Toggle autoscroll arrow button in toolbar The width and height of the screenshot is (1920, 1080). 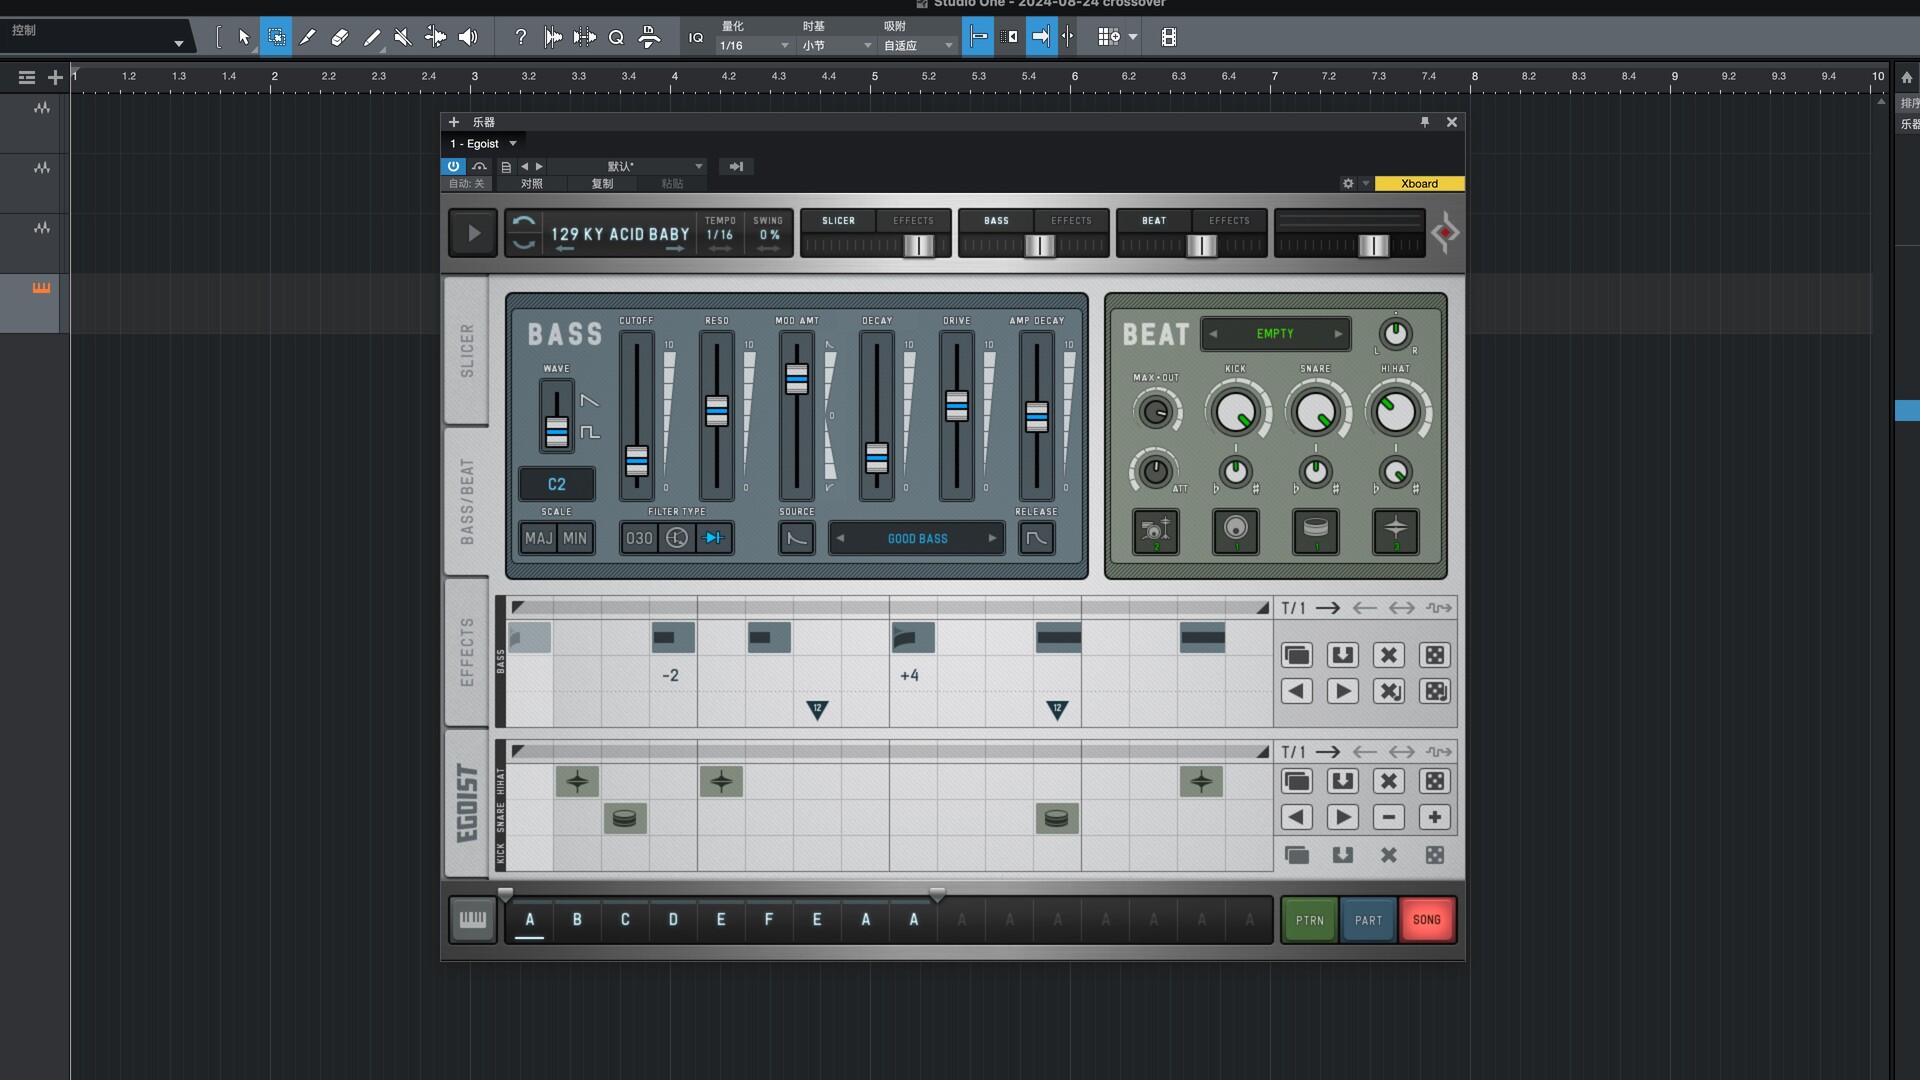(x=1041, y=37)
